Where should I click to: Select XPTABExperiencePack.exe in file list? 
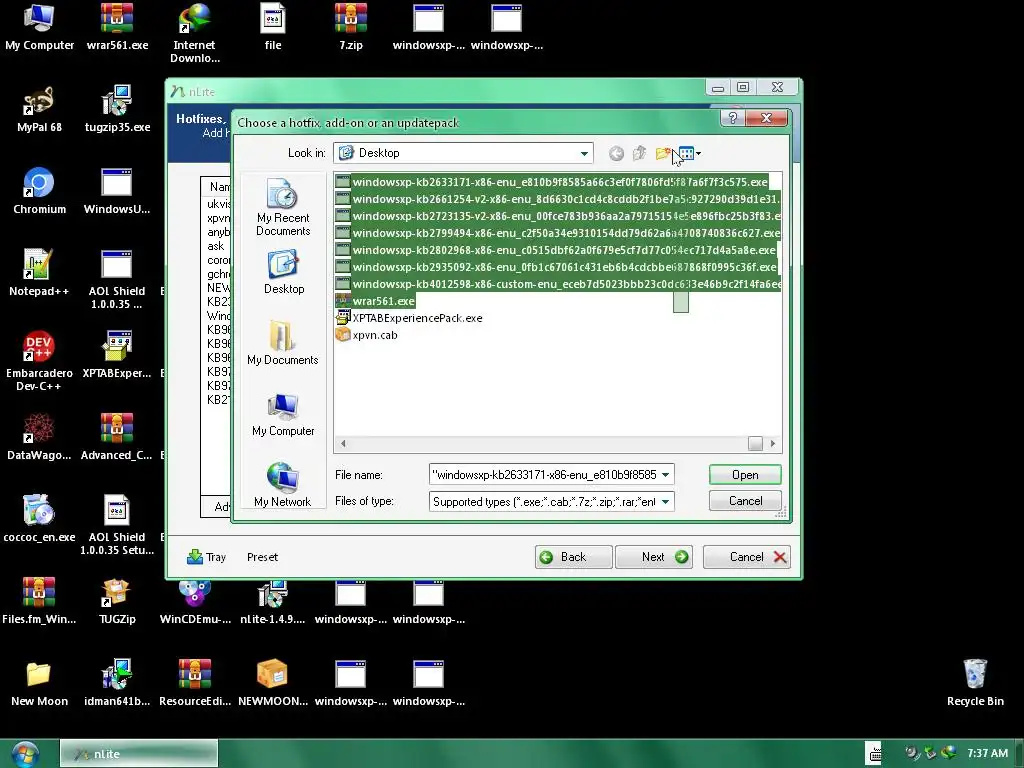409,318
